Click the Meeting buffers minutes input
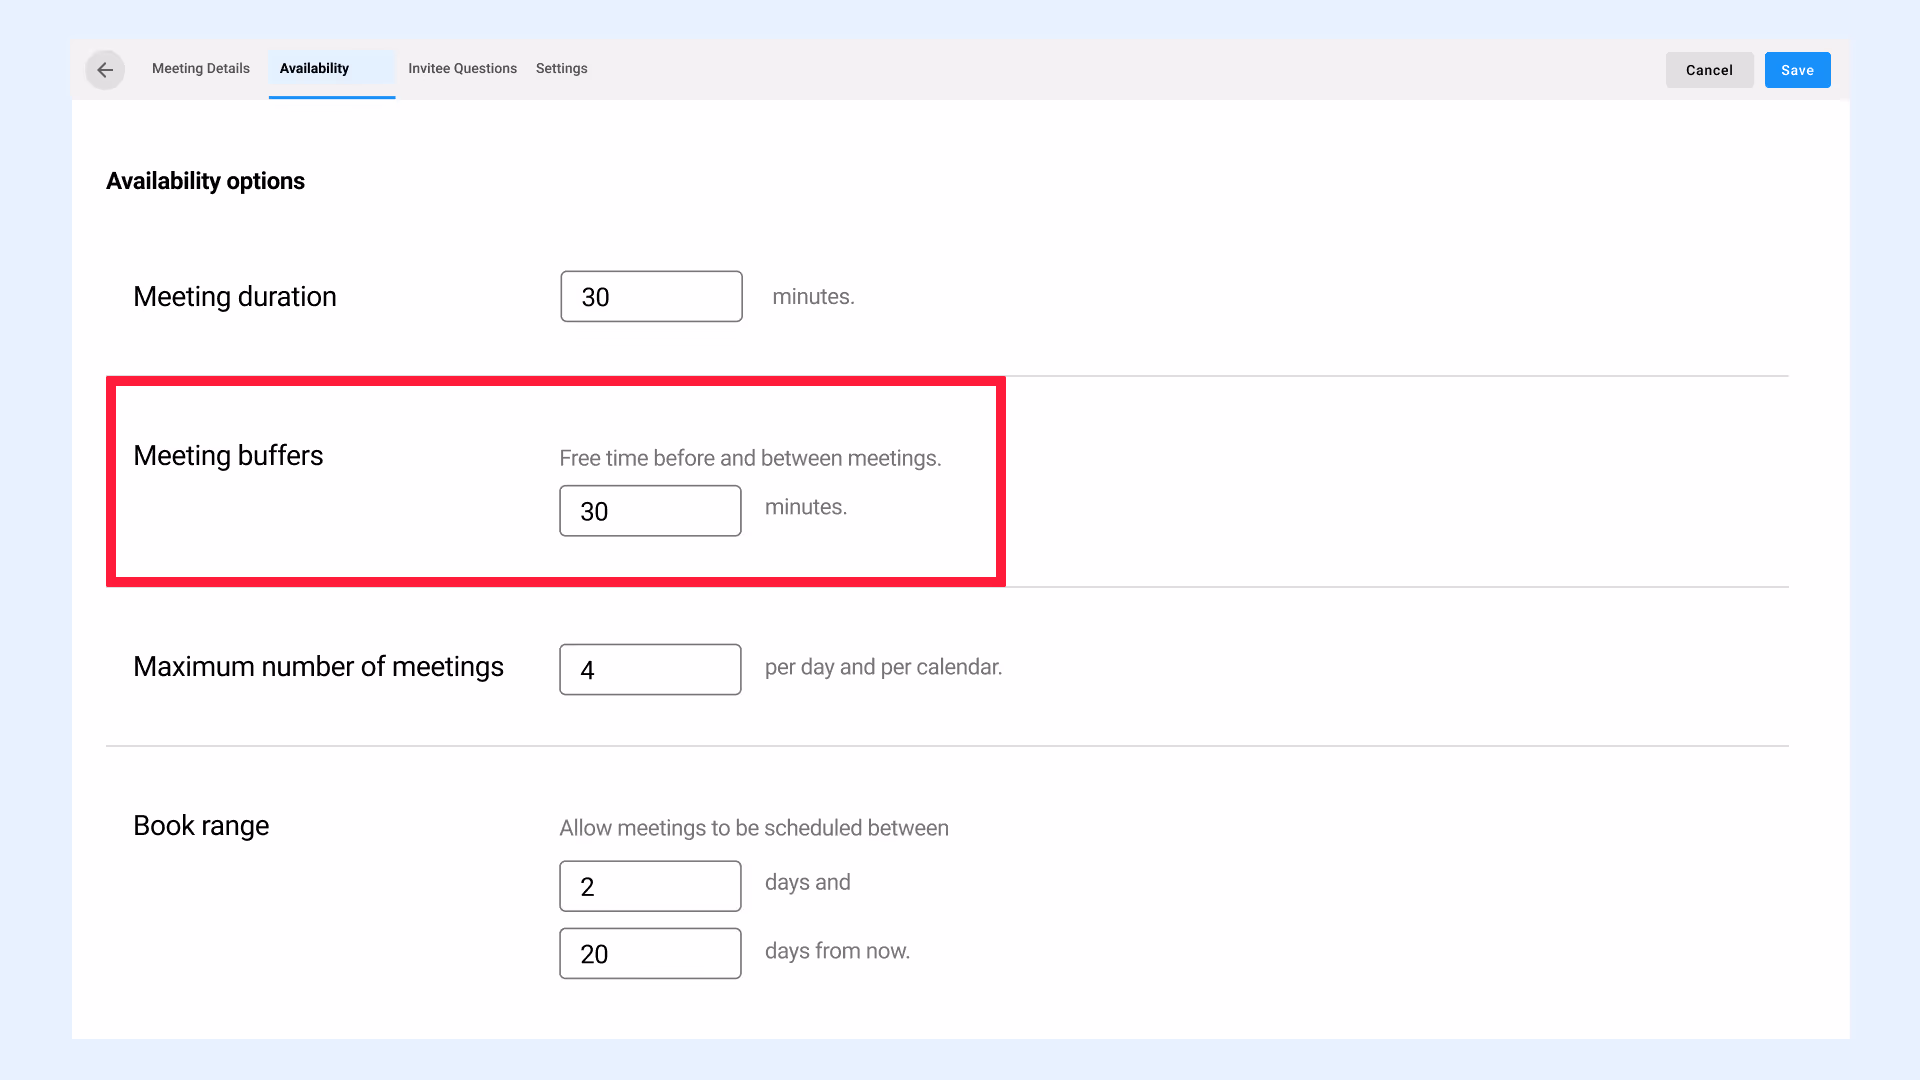 click(x=650, y=511)
